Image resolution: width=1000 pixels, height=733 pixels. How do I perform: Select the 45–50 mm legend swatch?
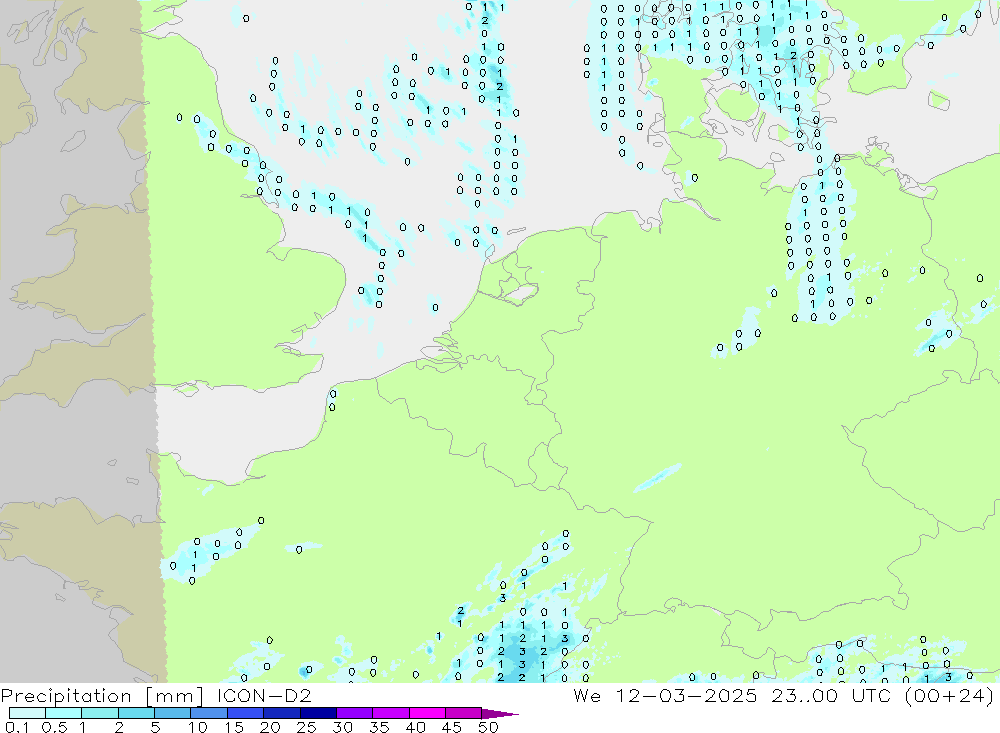[464, 713]
